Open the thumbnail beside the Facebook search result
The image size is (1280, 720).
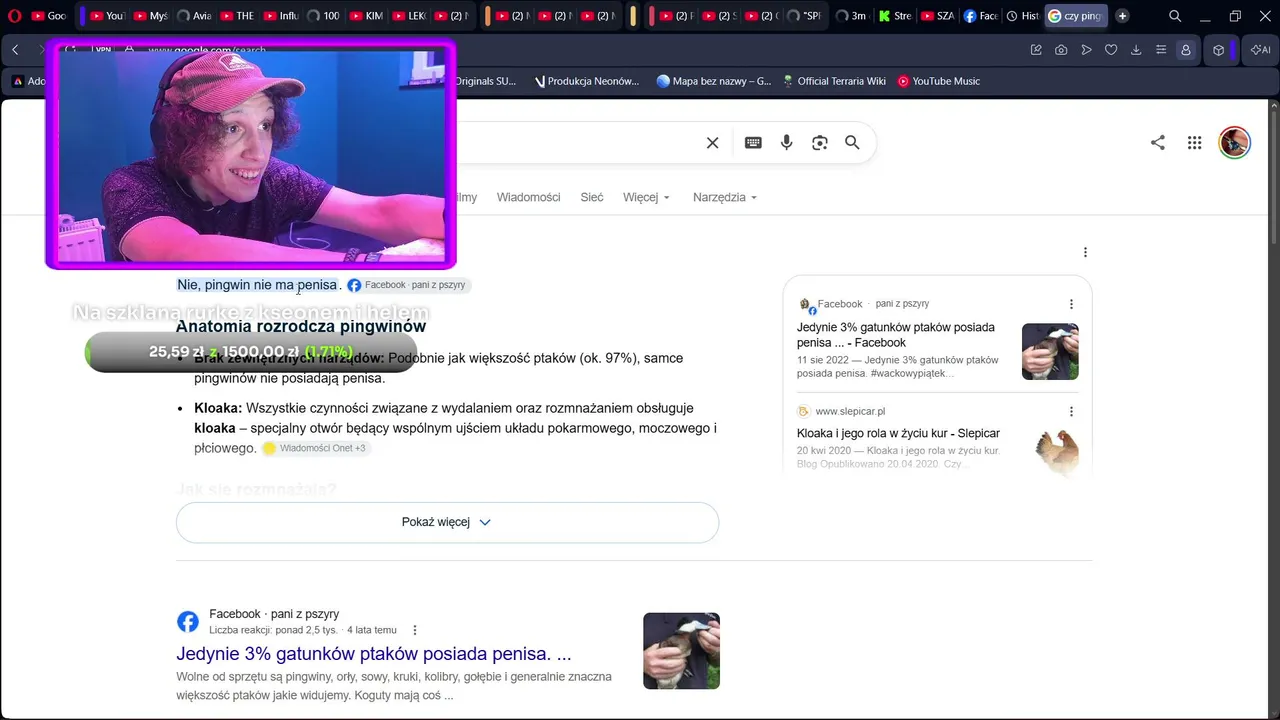(681, 650)
